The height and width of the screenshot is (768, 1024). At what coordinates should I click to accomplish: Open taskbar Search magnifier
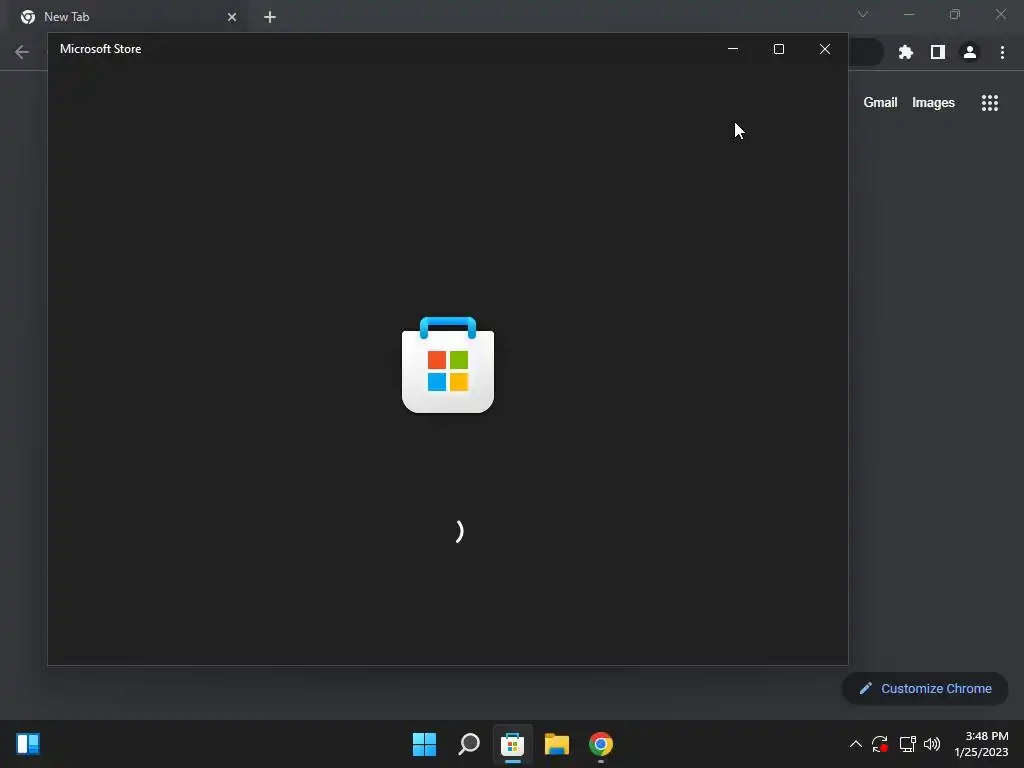469,744
